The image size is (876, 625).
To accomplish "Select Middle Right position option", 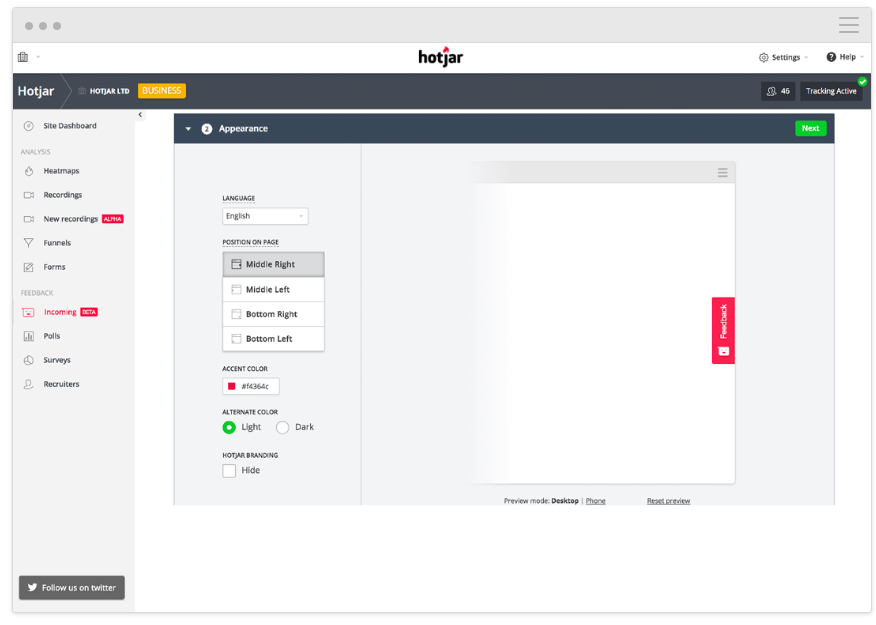I will coord(273,264).
